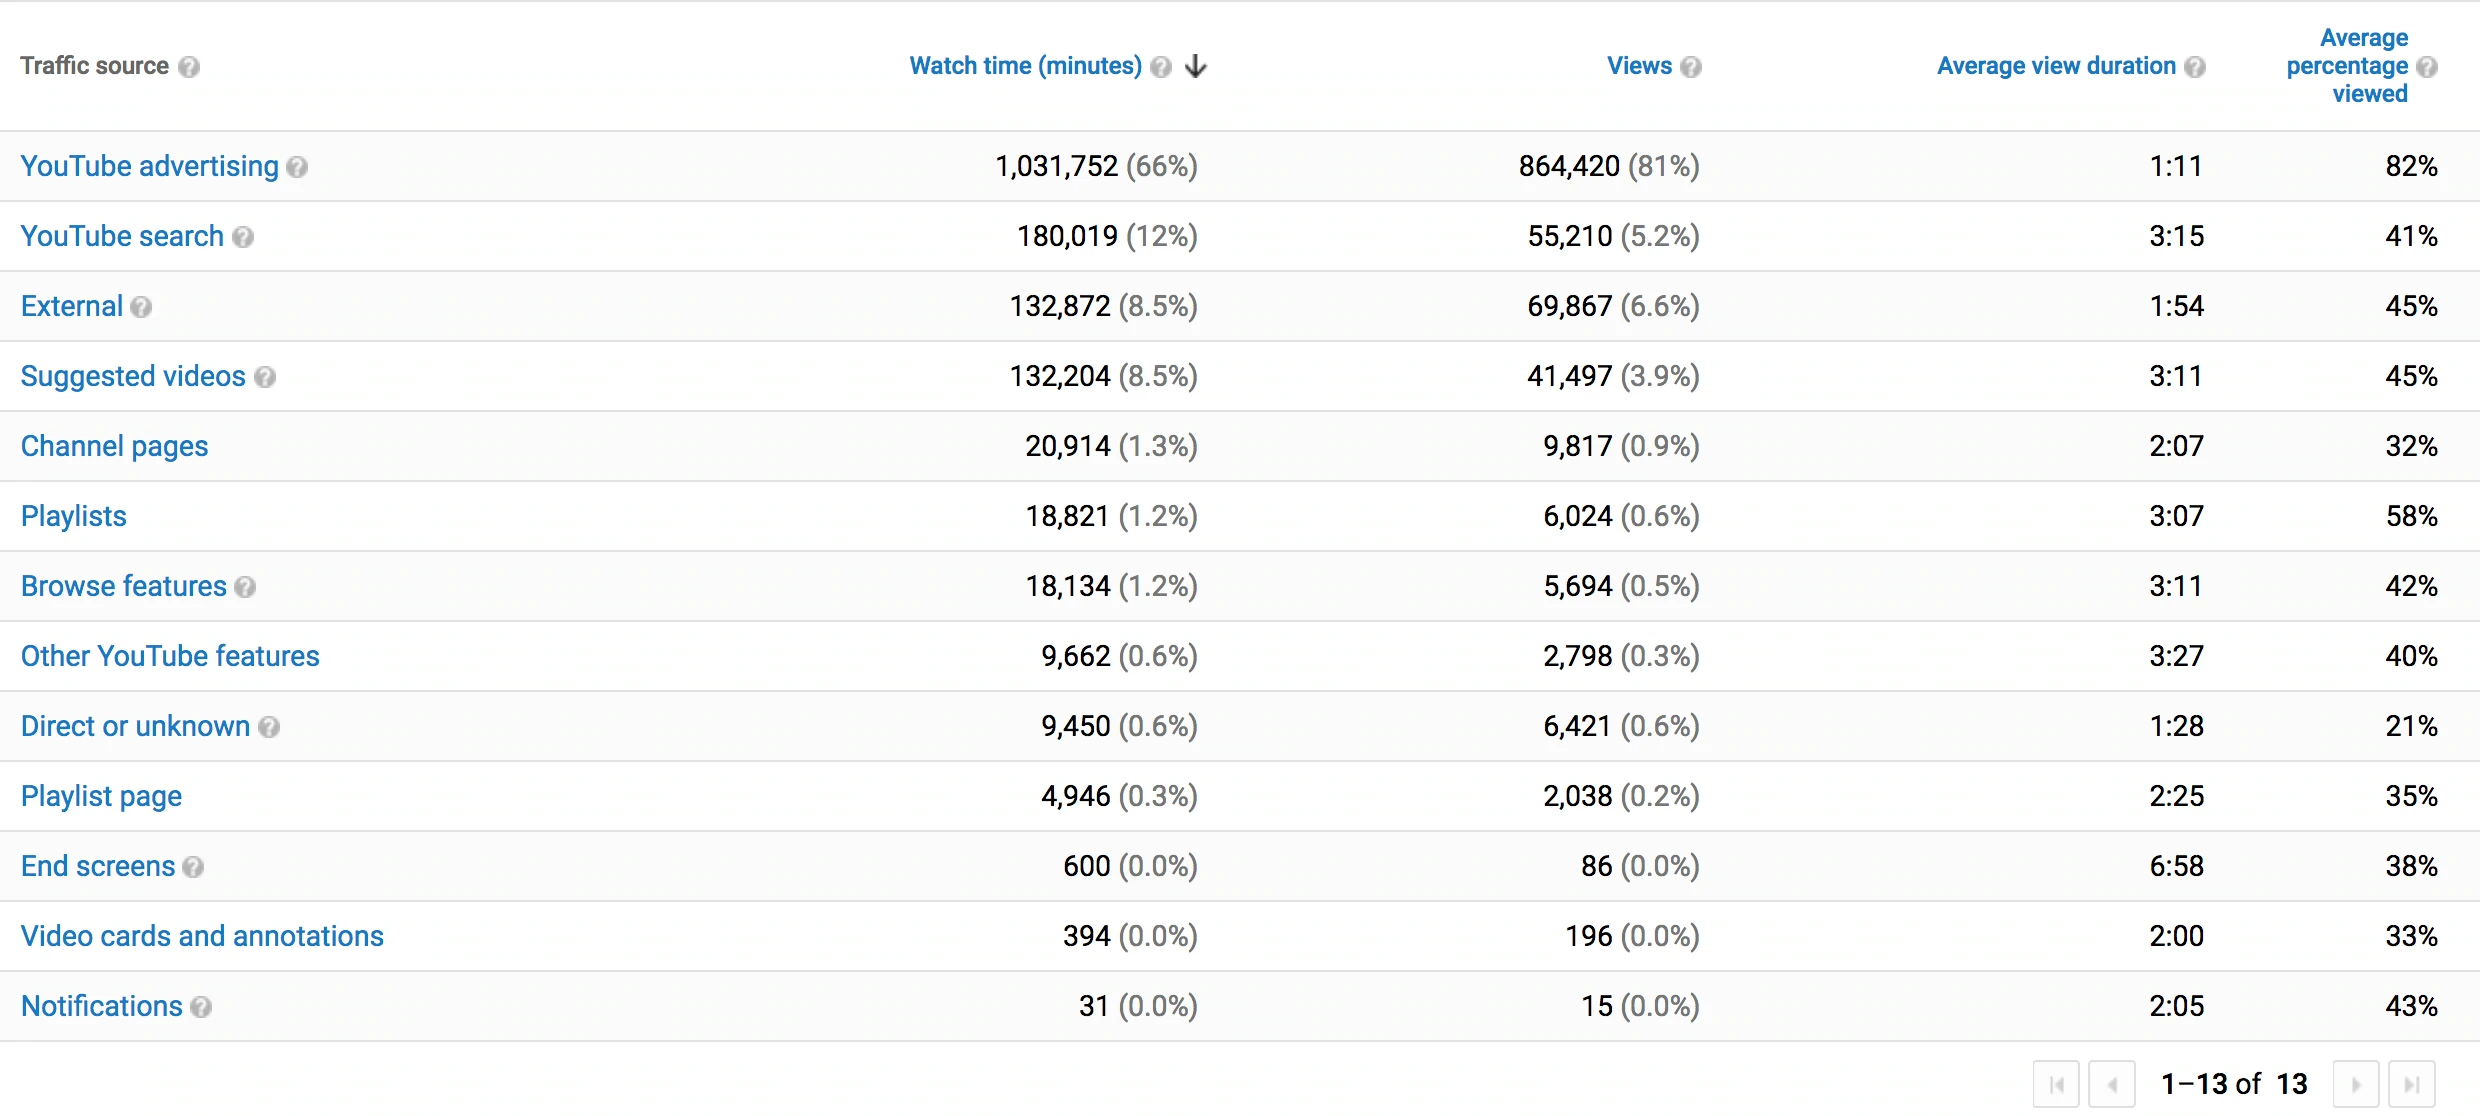Click help icon next to Average percentage viewed
Viewport: 2480px width, 1116px height.
pyautogui.click(x=2427, y=67)
